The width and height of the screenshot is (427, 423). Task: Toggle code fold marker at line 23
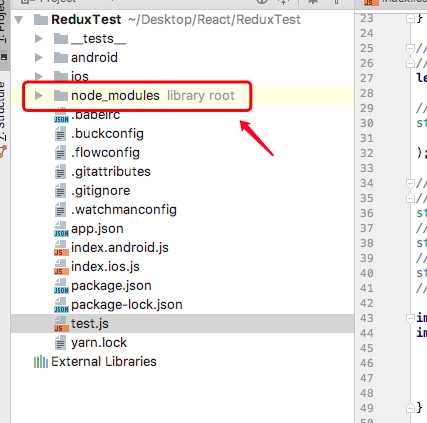[x=411, y=20]
